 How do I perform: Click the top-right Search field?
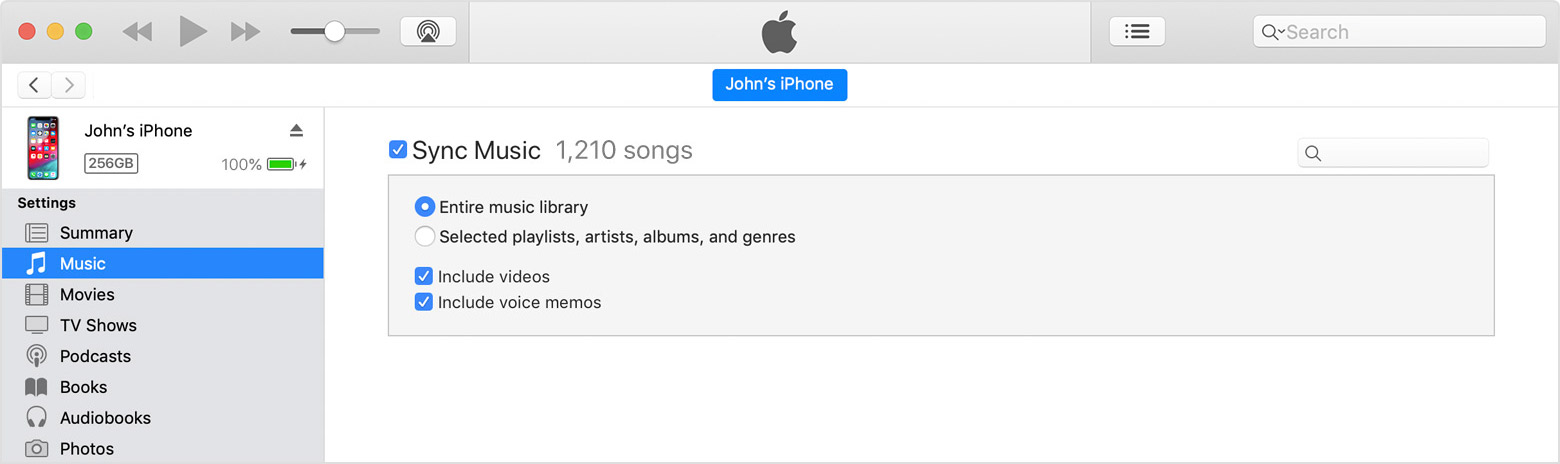(1410, 32)
